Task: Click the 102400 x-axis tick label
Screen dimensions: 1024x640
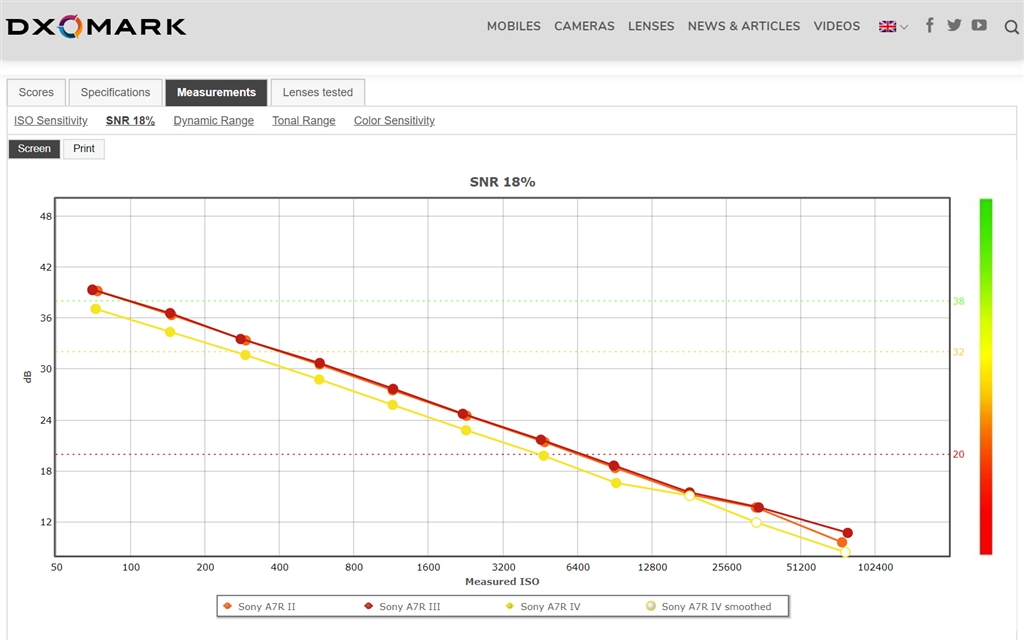Action: 875,567
